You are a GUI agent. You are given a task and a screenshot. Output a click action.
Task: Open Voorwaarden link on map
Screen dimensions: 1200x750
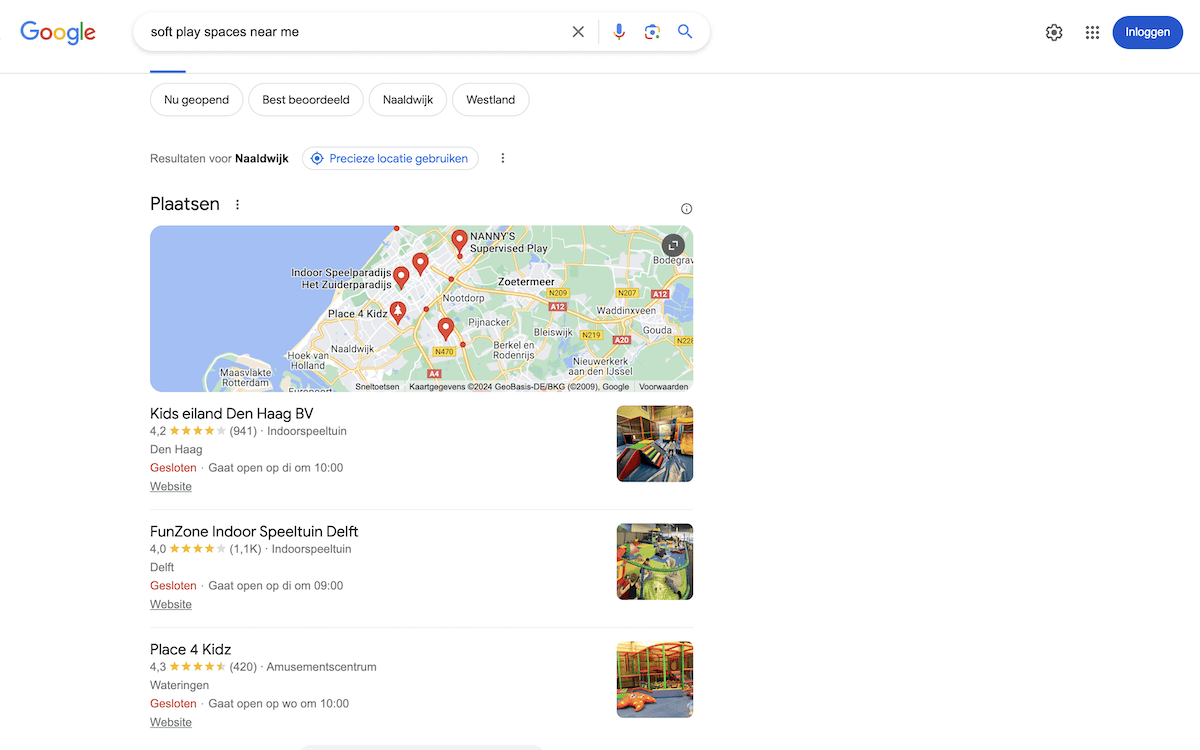click(664, 387)
